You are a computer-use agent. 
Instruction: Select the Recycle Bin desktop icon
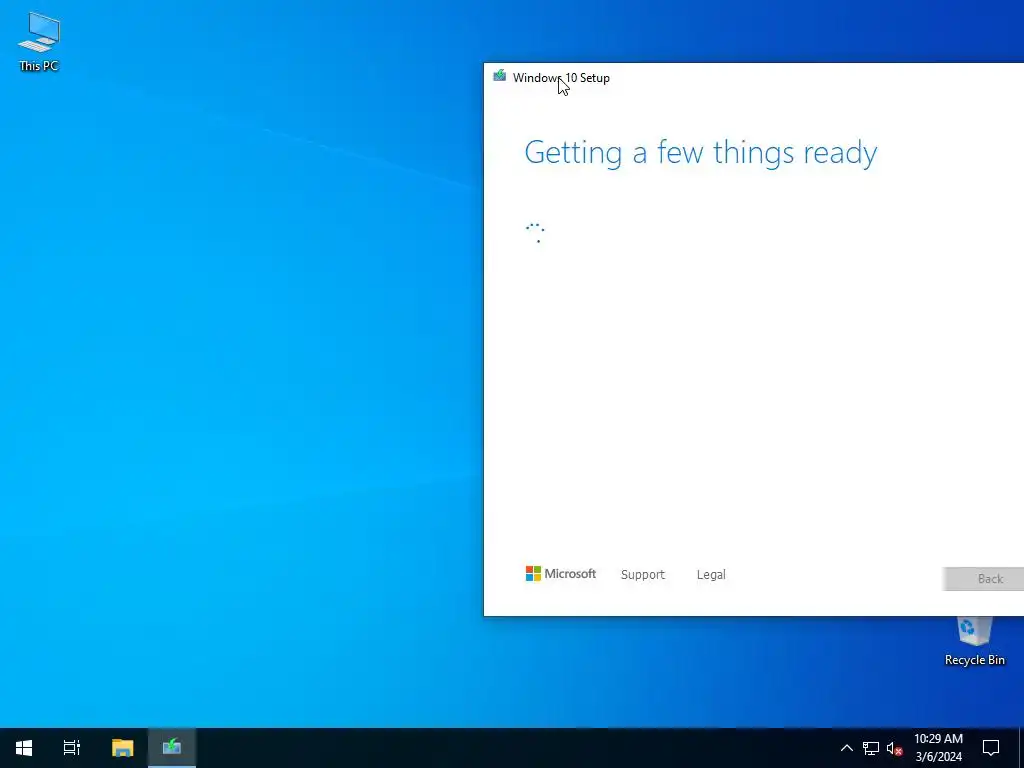click(x=974, y=641)
